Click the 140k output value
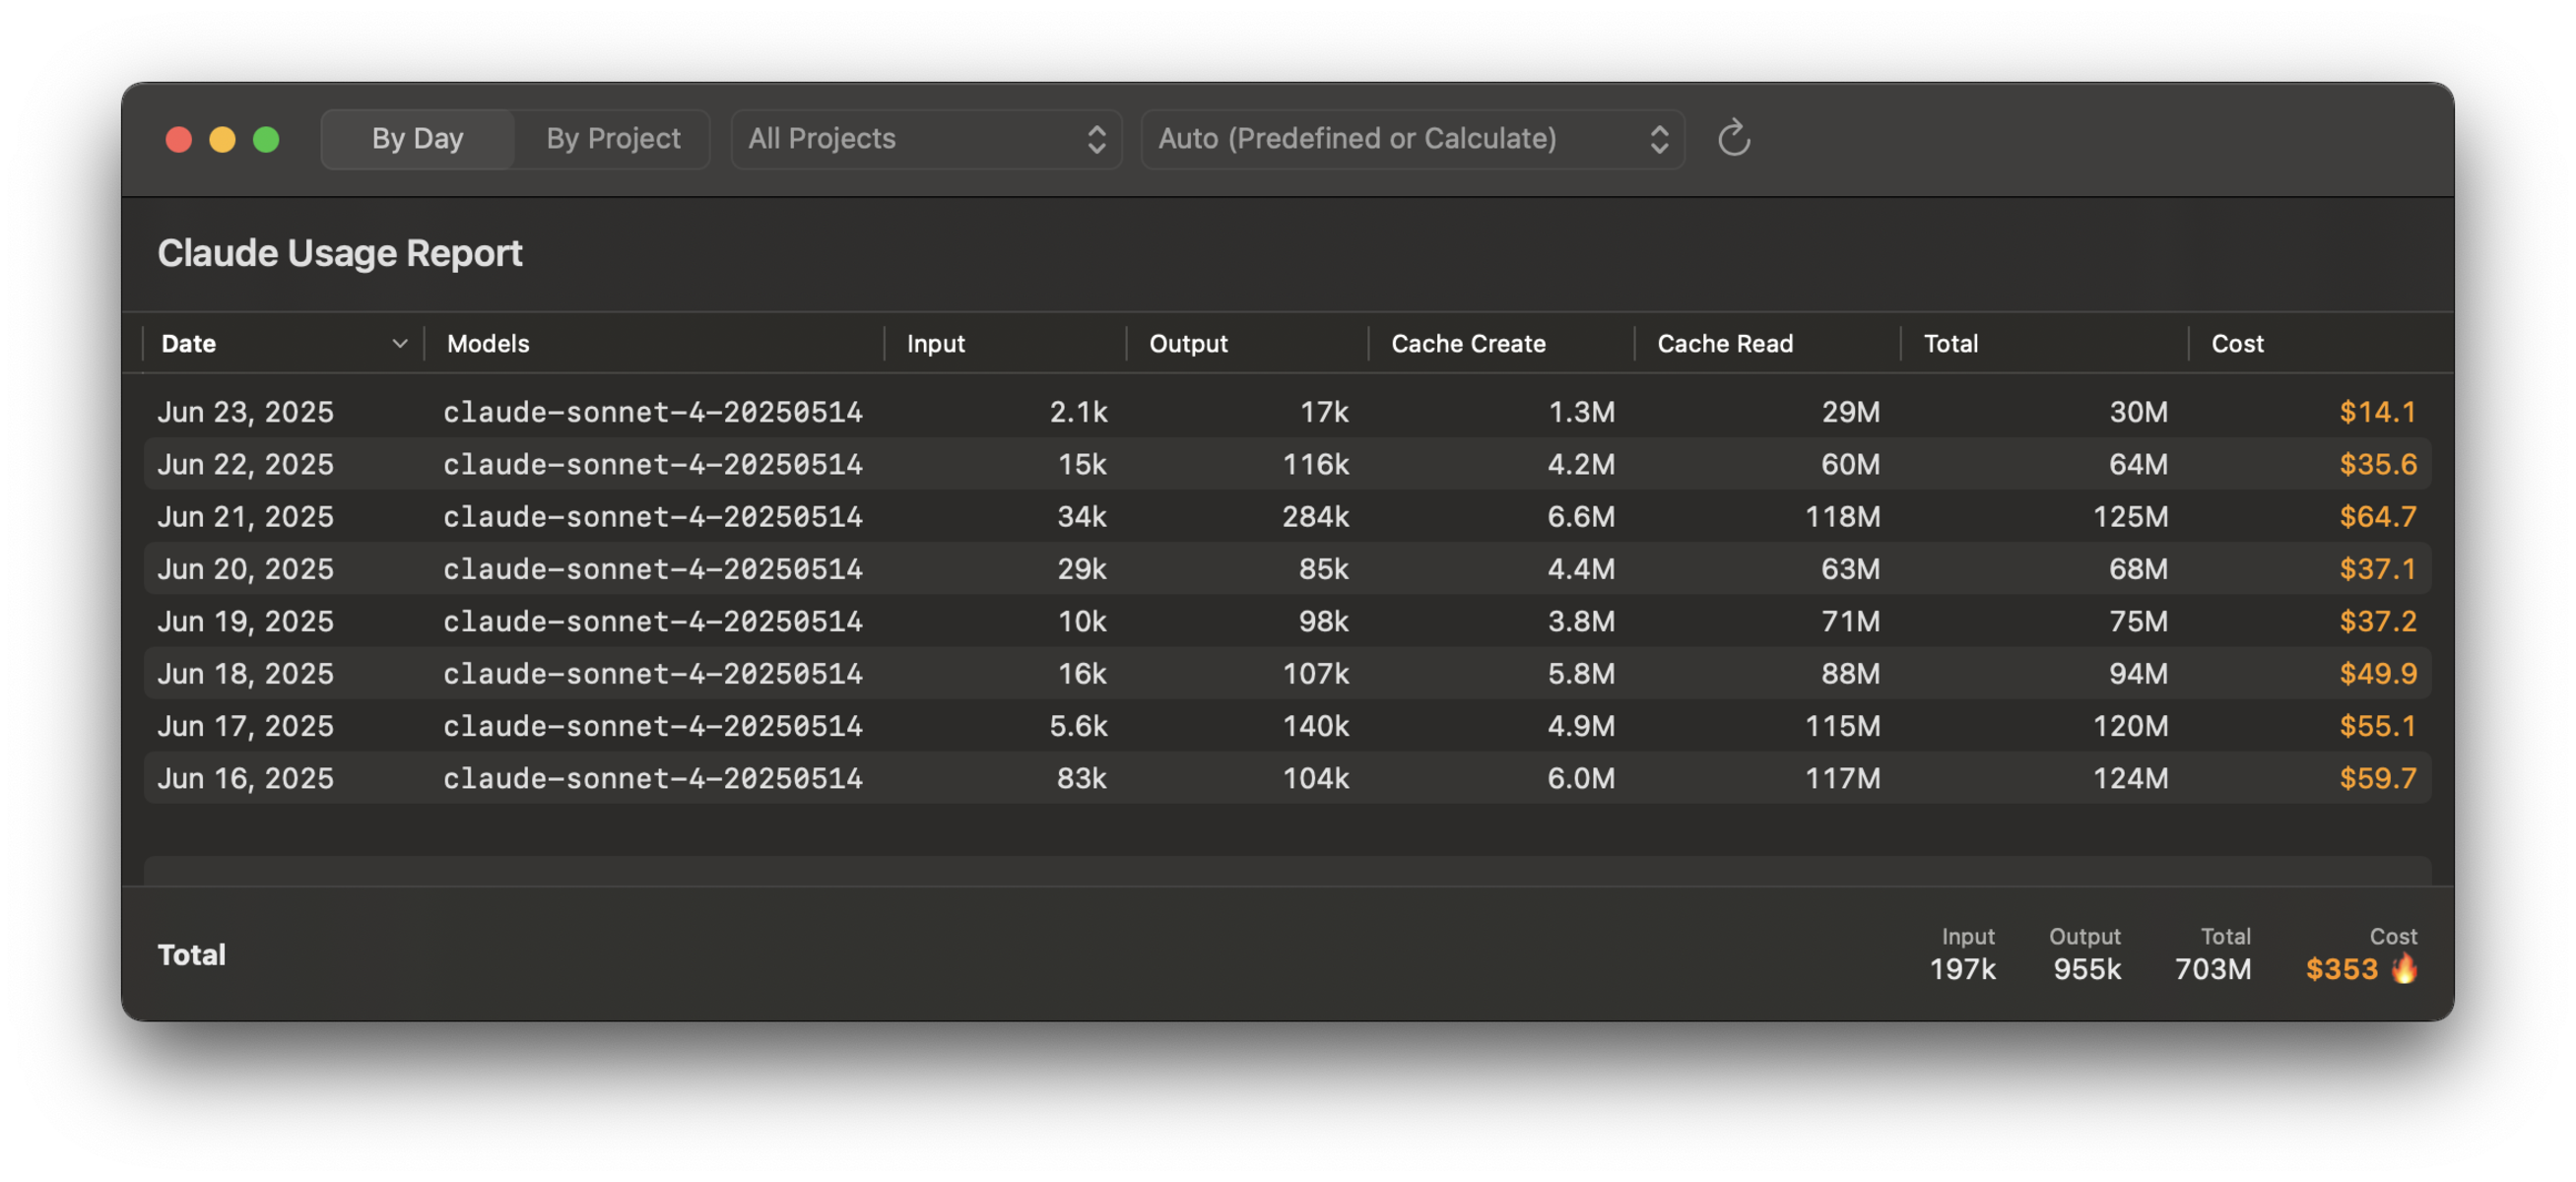The image size is (2576, 1182). click(1315, 725)
